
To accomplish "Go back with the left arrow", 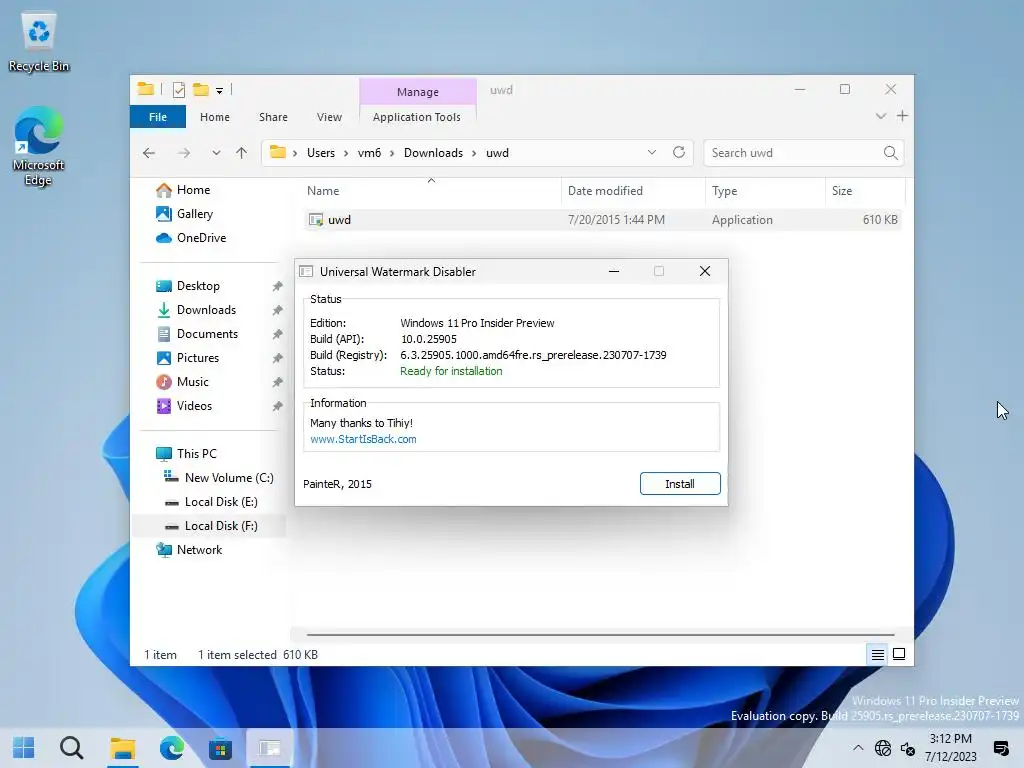I will point(149,153).
